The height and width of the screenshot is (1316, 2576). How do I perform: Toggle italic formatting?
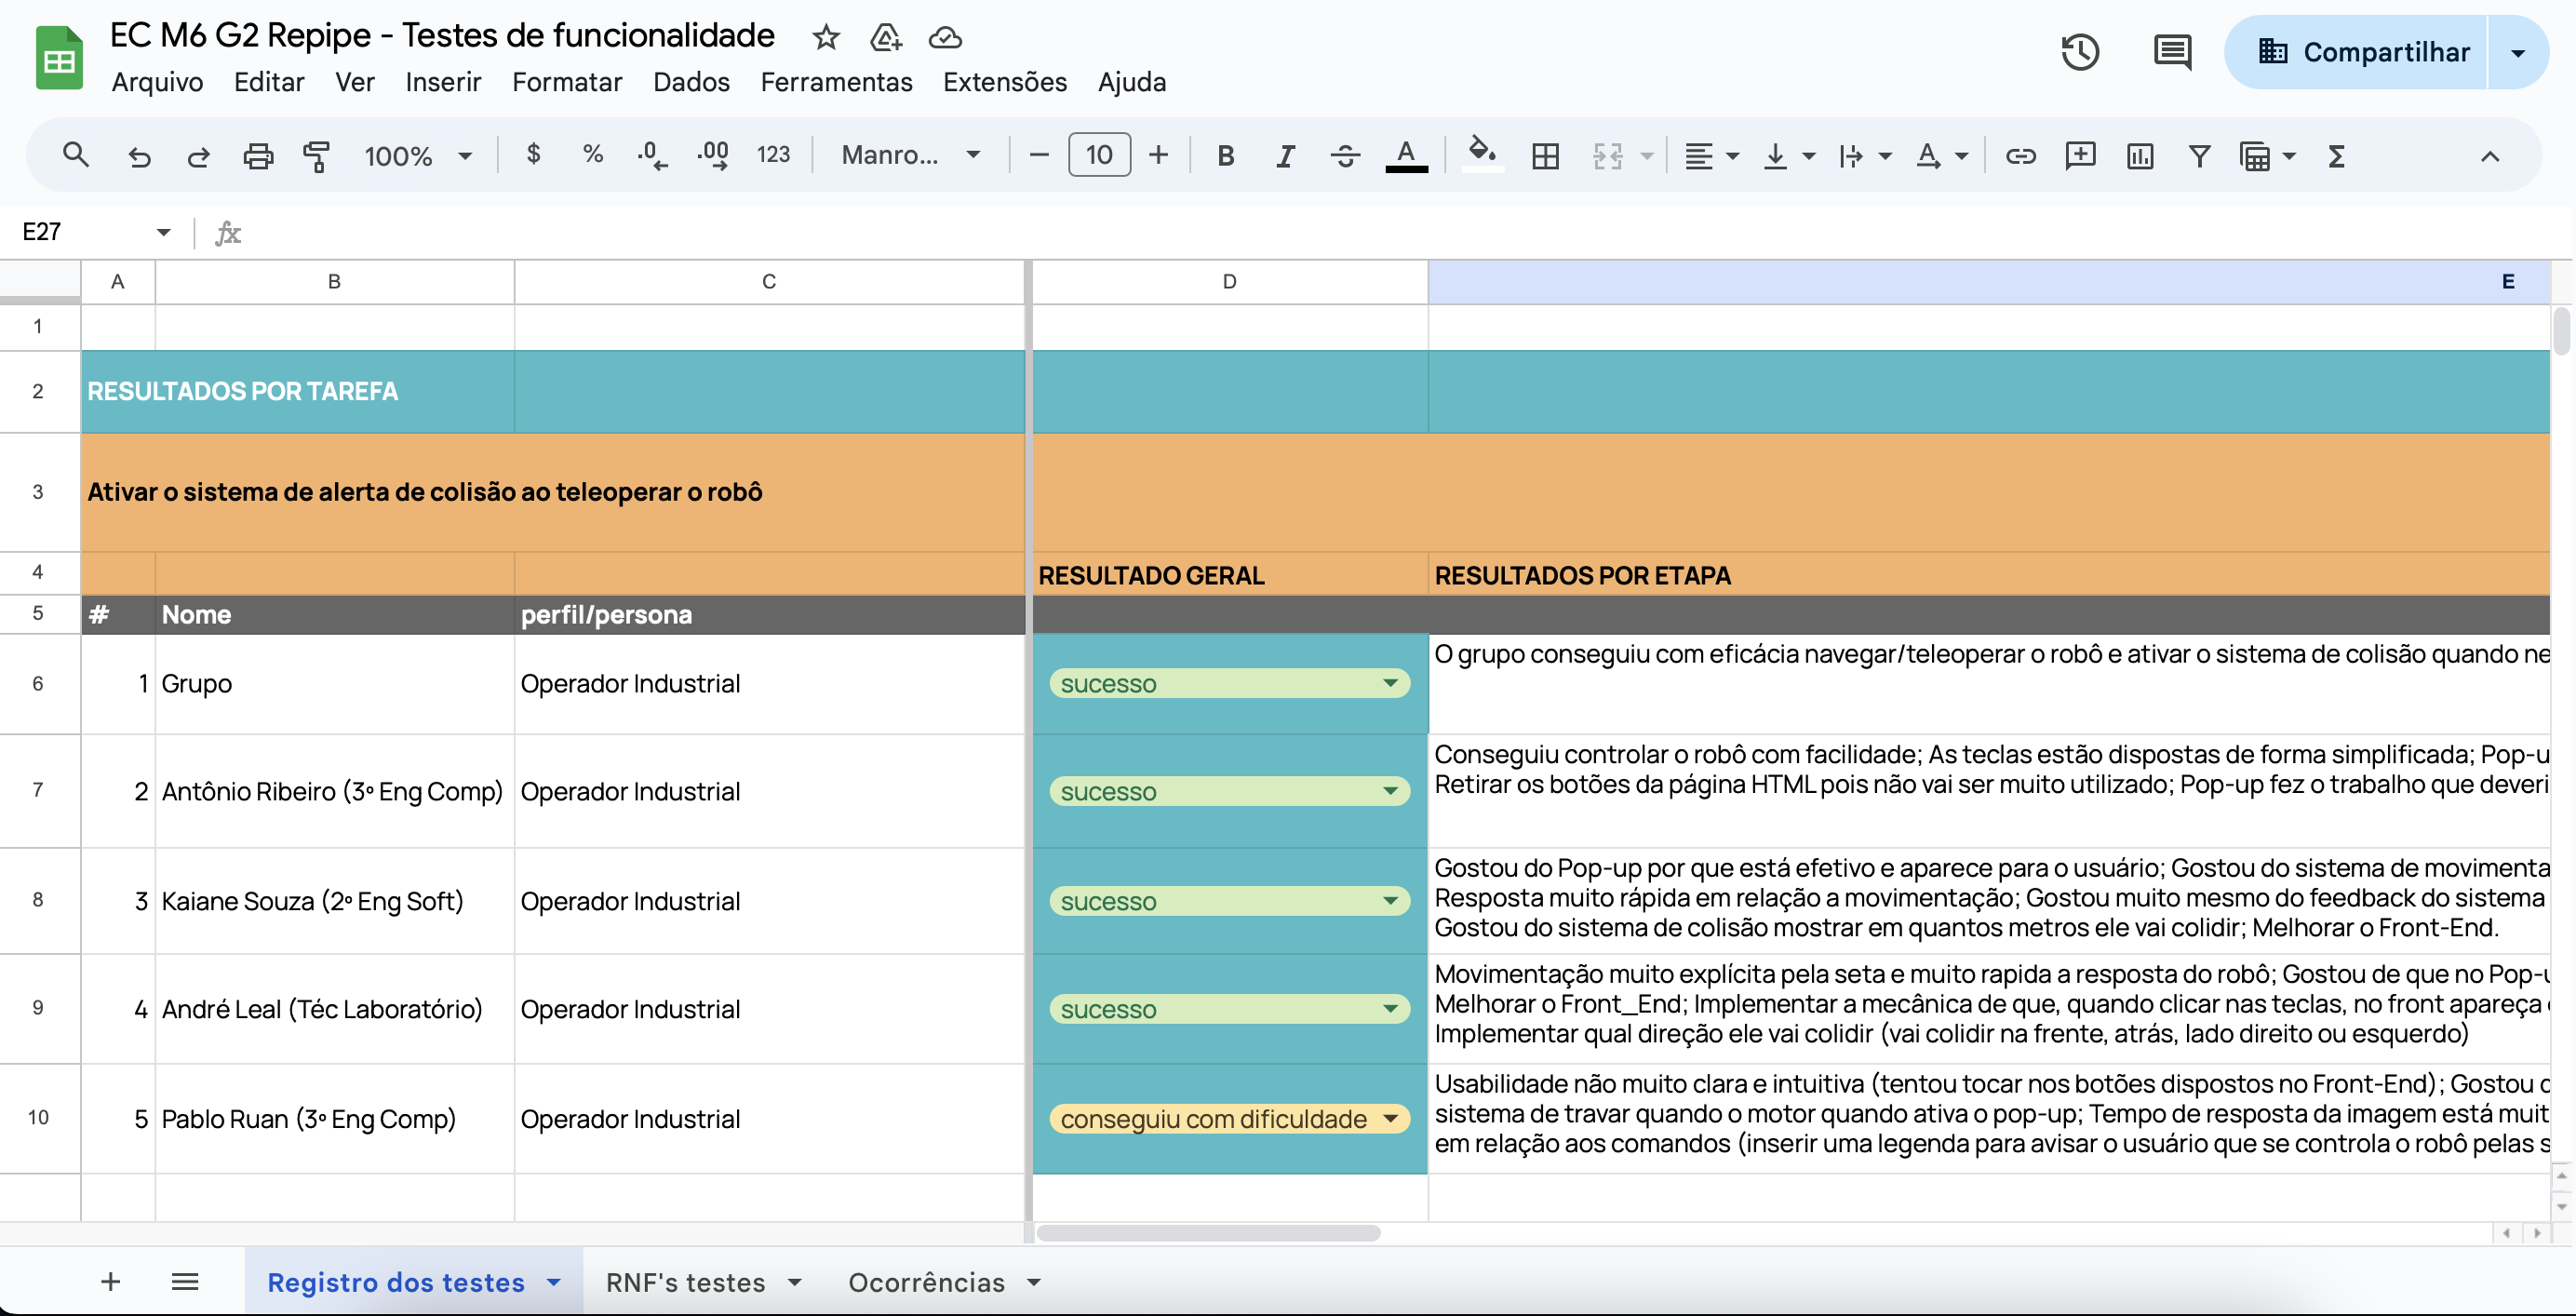[x=1285, y=156]
